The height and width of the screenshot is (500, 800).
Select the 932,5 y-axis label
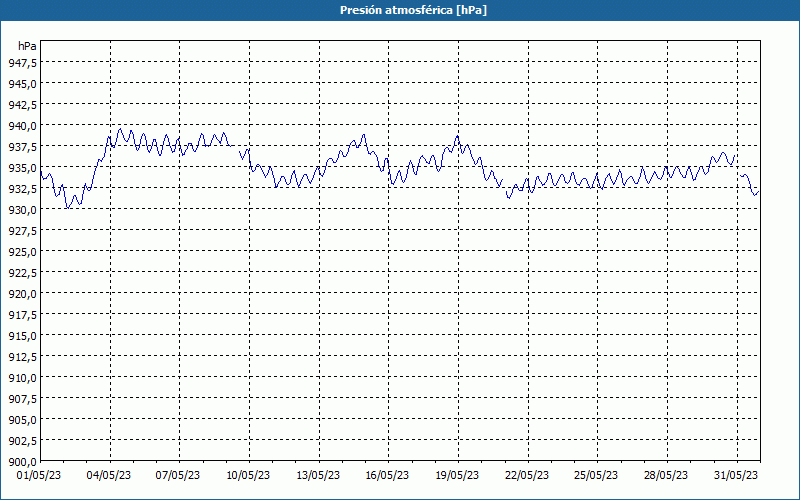pos(22,189)
